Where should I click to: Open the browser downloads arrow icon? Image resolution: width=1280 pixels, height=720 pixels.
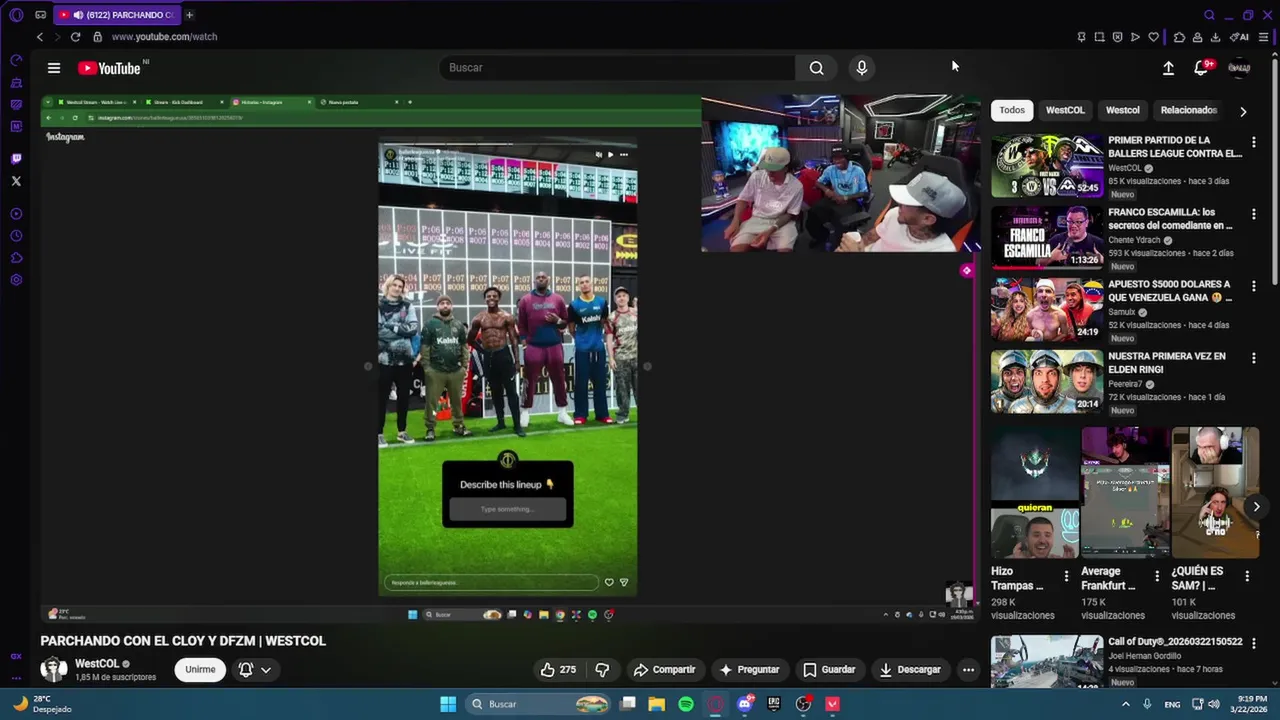click(x=1215, y=37)
